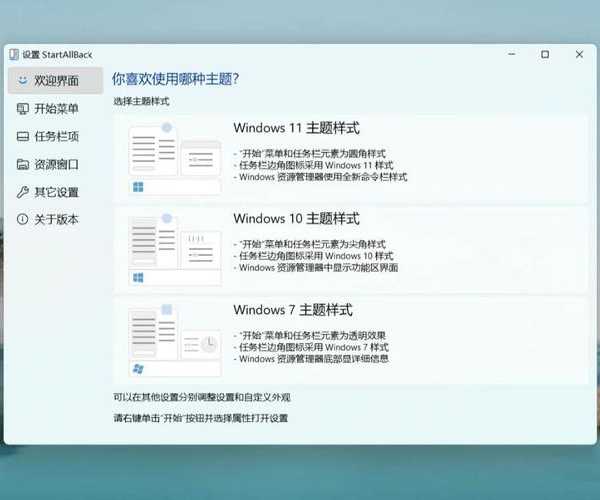Show the 关于版本 page

point(55,219)
